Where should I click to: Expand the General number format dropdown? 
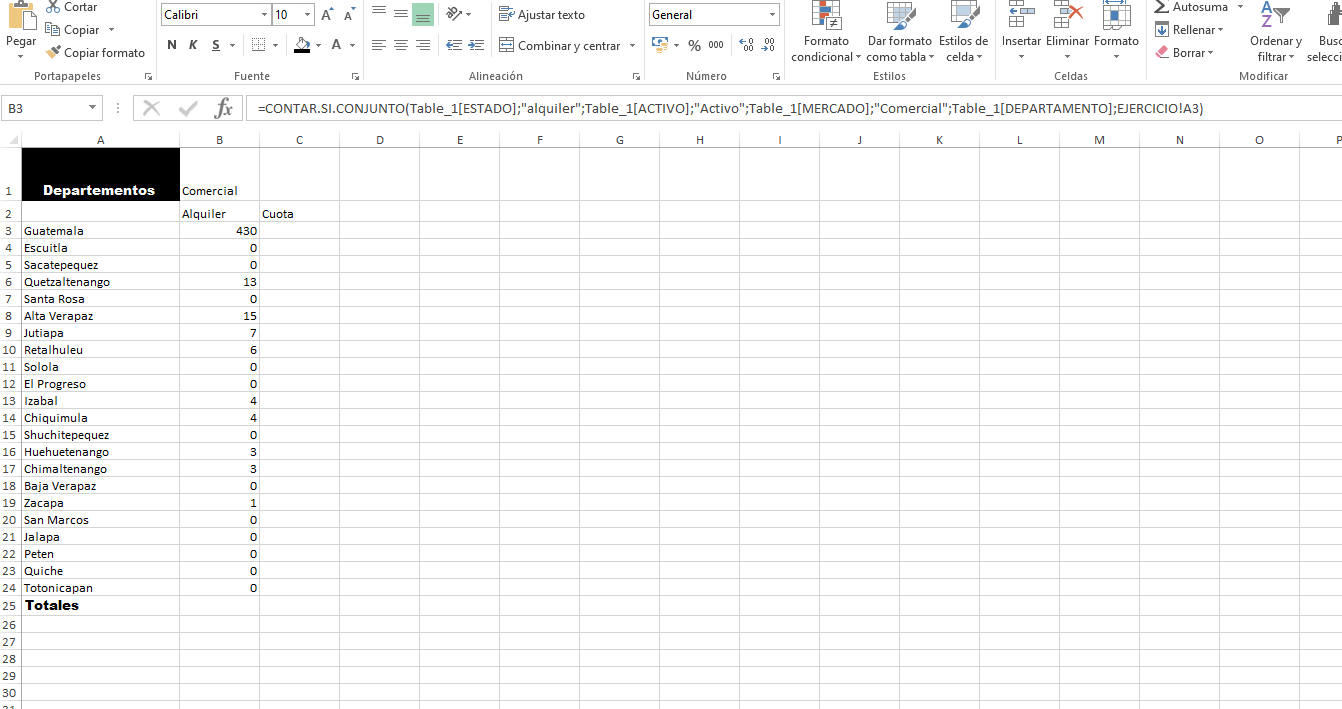click(772, 15)
